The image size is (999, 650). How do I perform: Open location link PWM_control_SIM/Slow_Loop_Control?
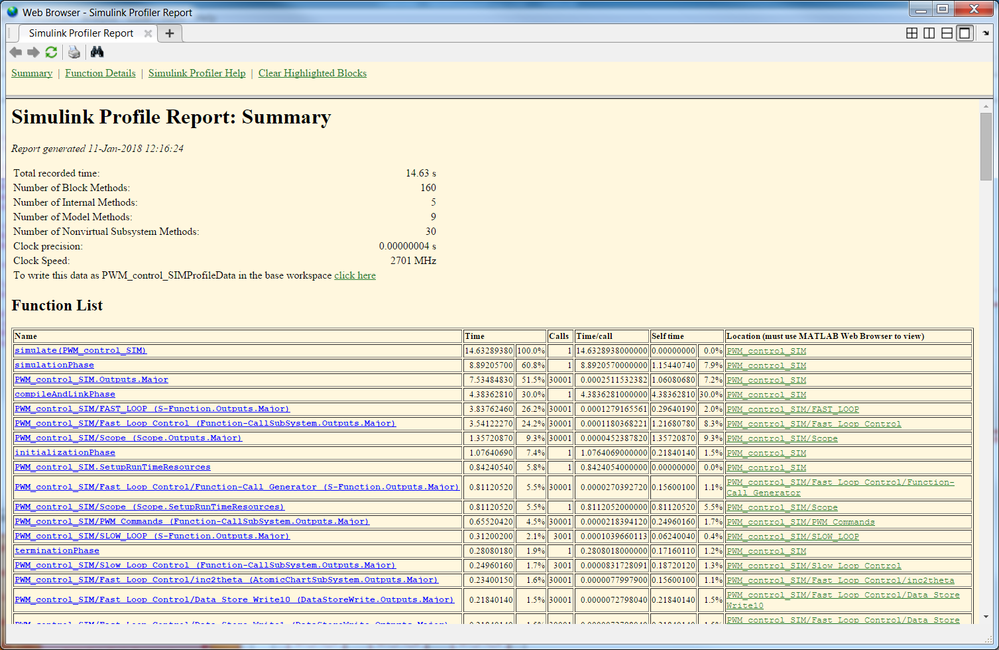click(814, 567)
